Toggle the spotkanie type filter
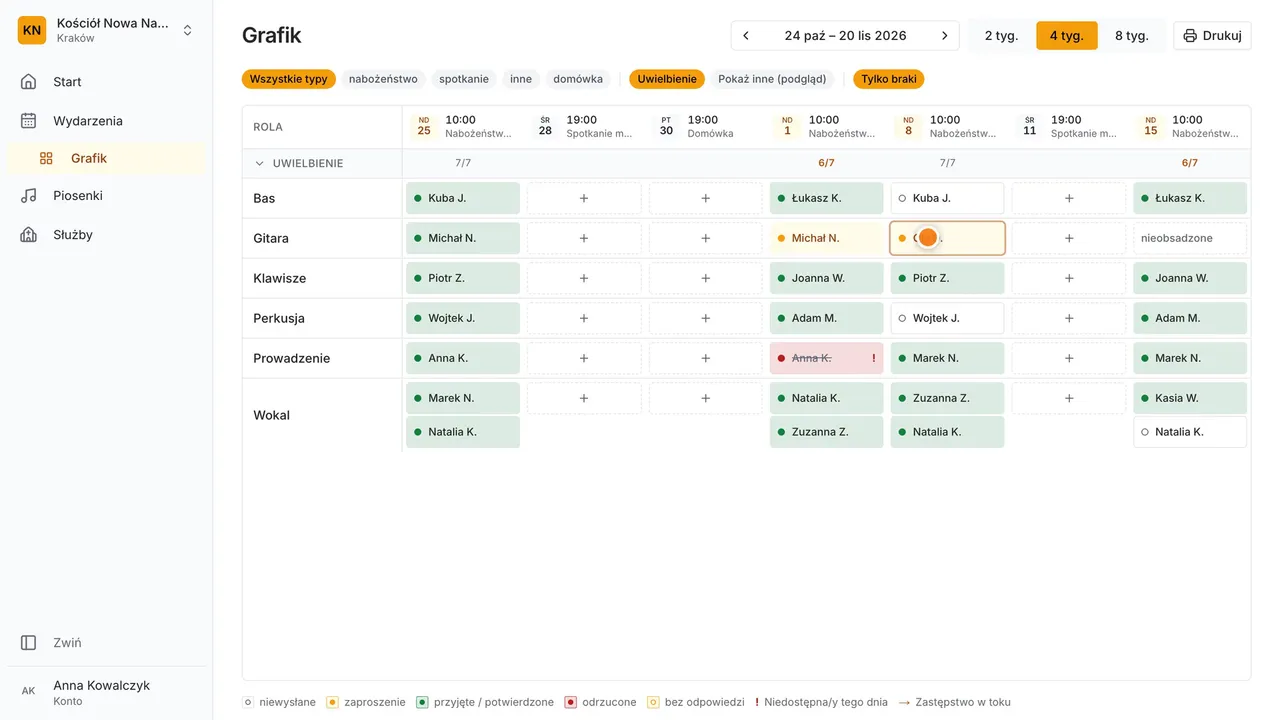 point(464,79)
